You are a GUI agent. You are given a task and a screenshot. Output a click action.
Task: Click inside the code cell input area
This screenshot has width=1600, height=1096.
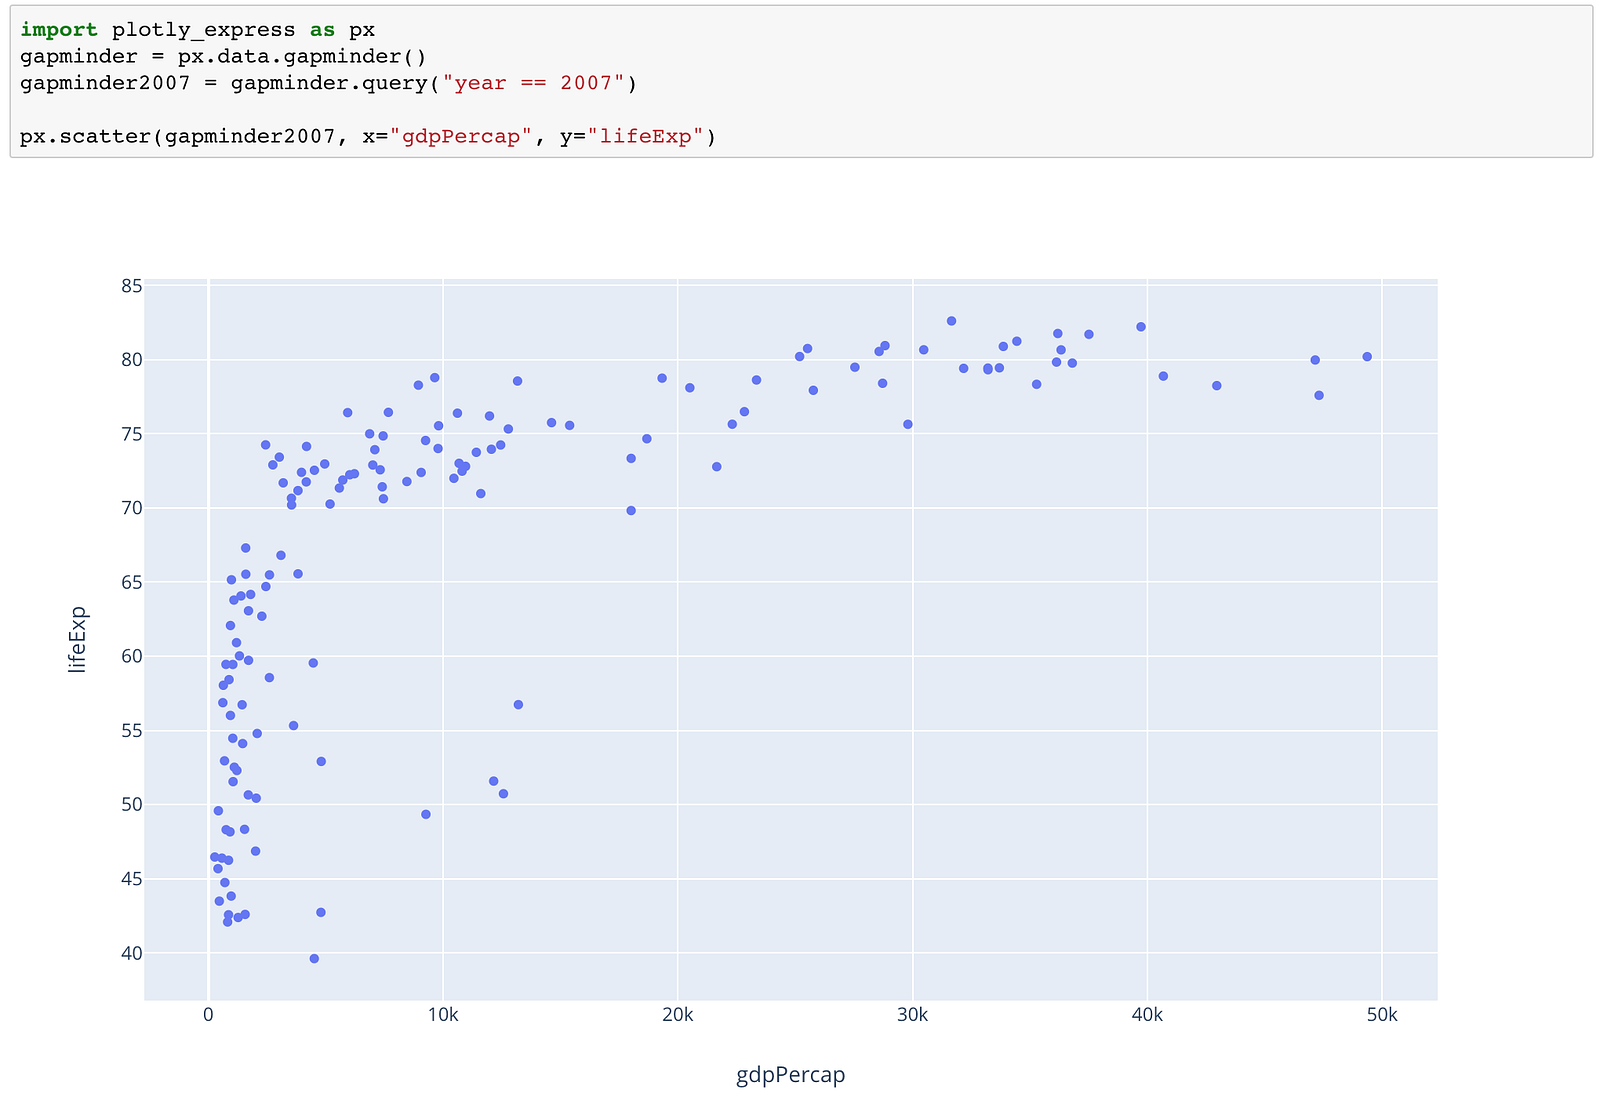pos(800,81)
